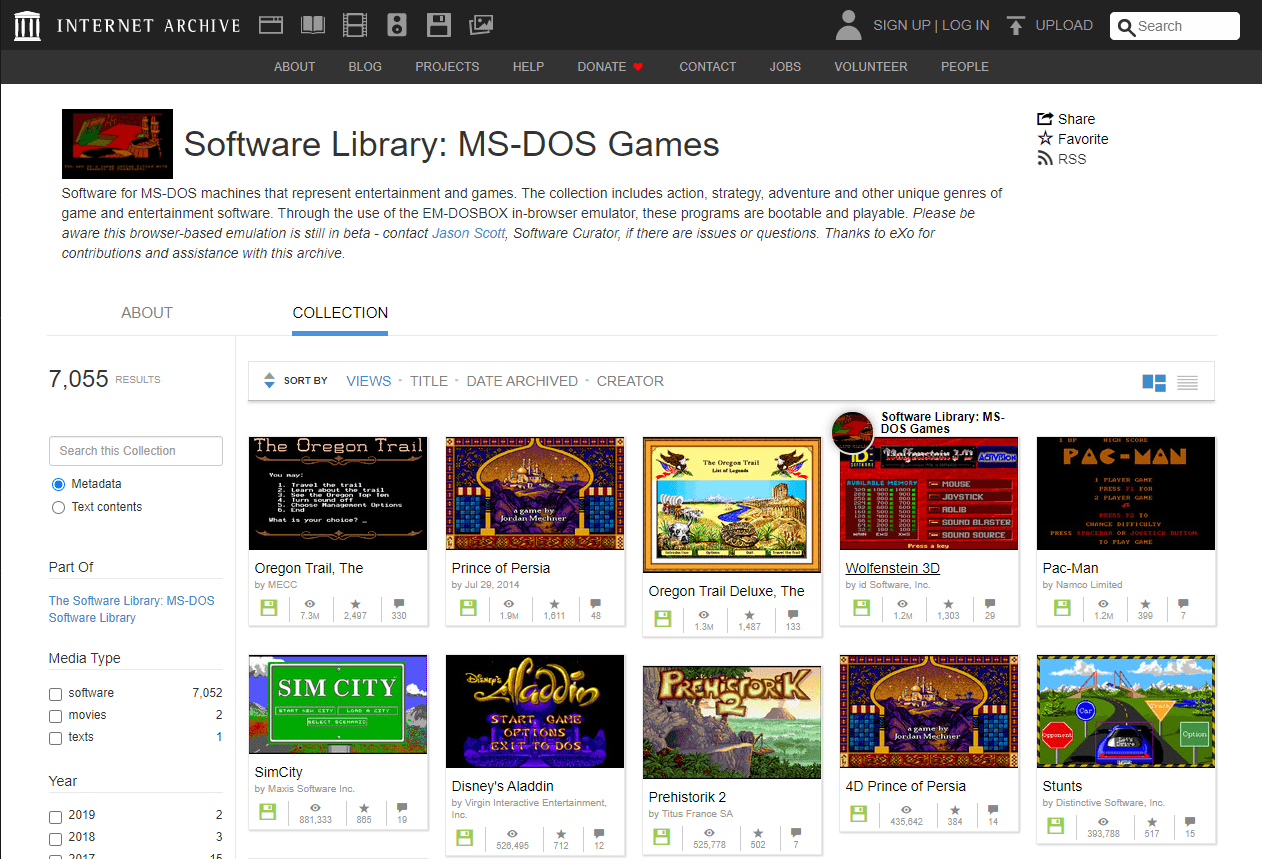The image size is (1262, 859).
Task: Select the video collections icon
Action: (354, 24)
